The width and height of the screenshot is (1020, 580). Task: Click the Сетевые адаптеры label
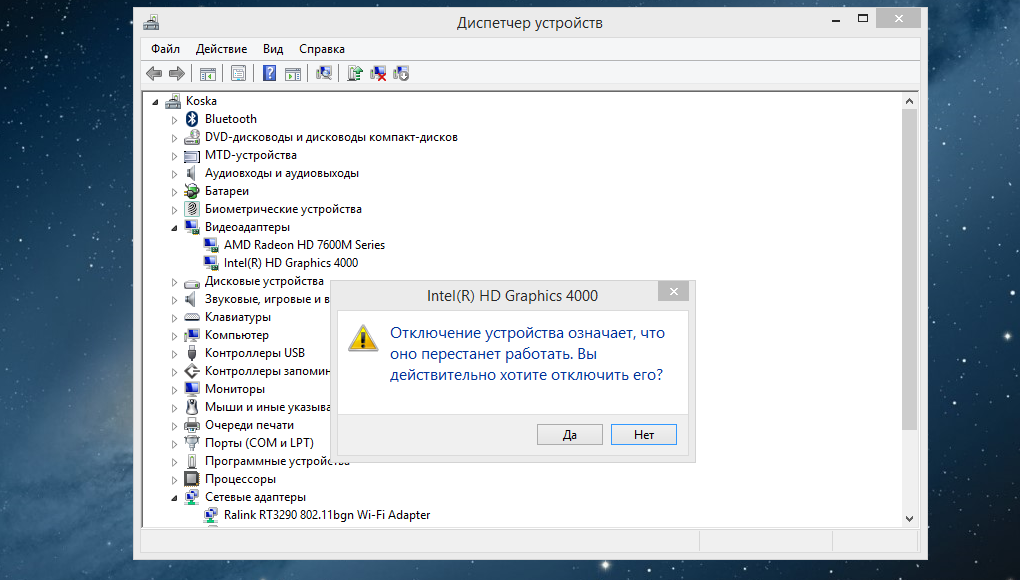(255, 497)
